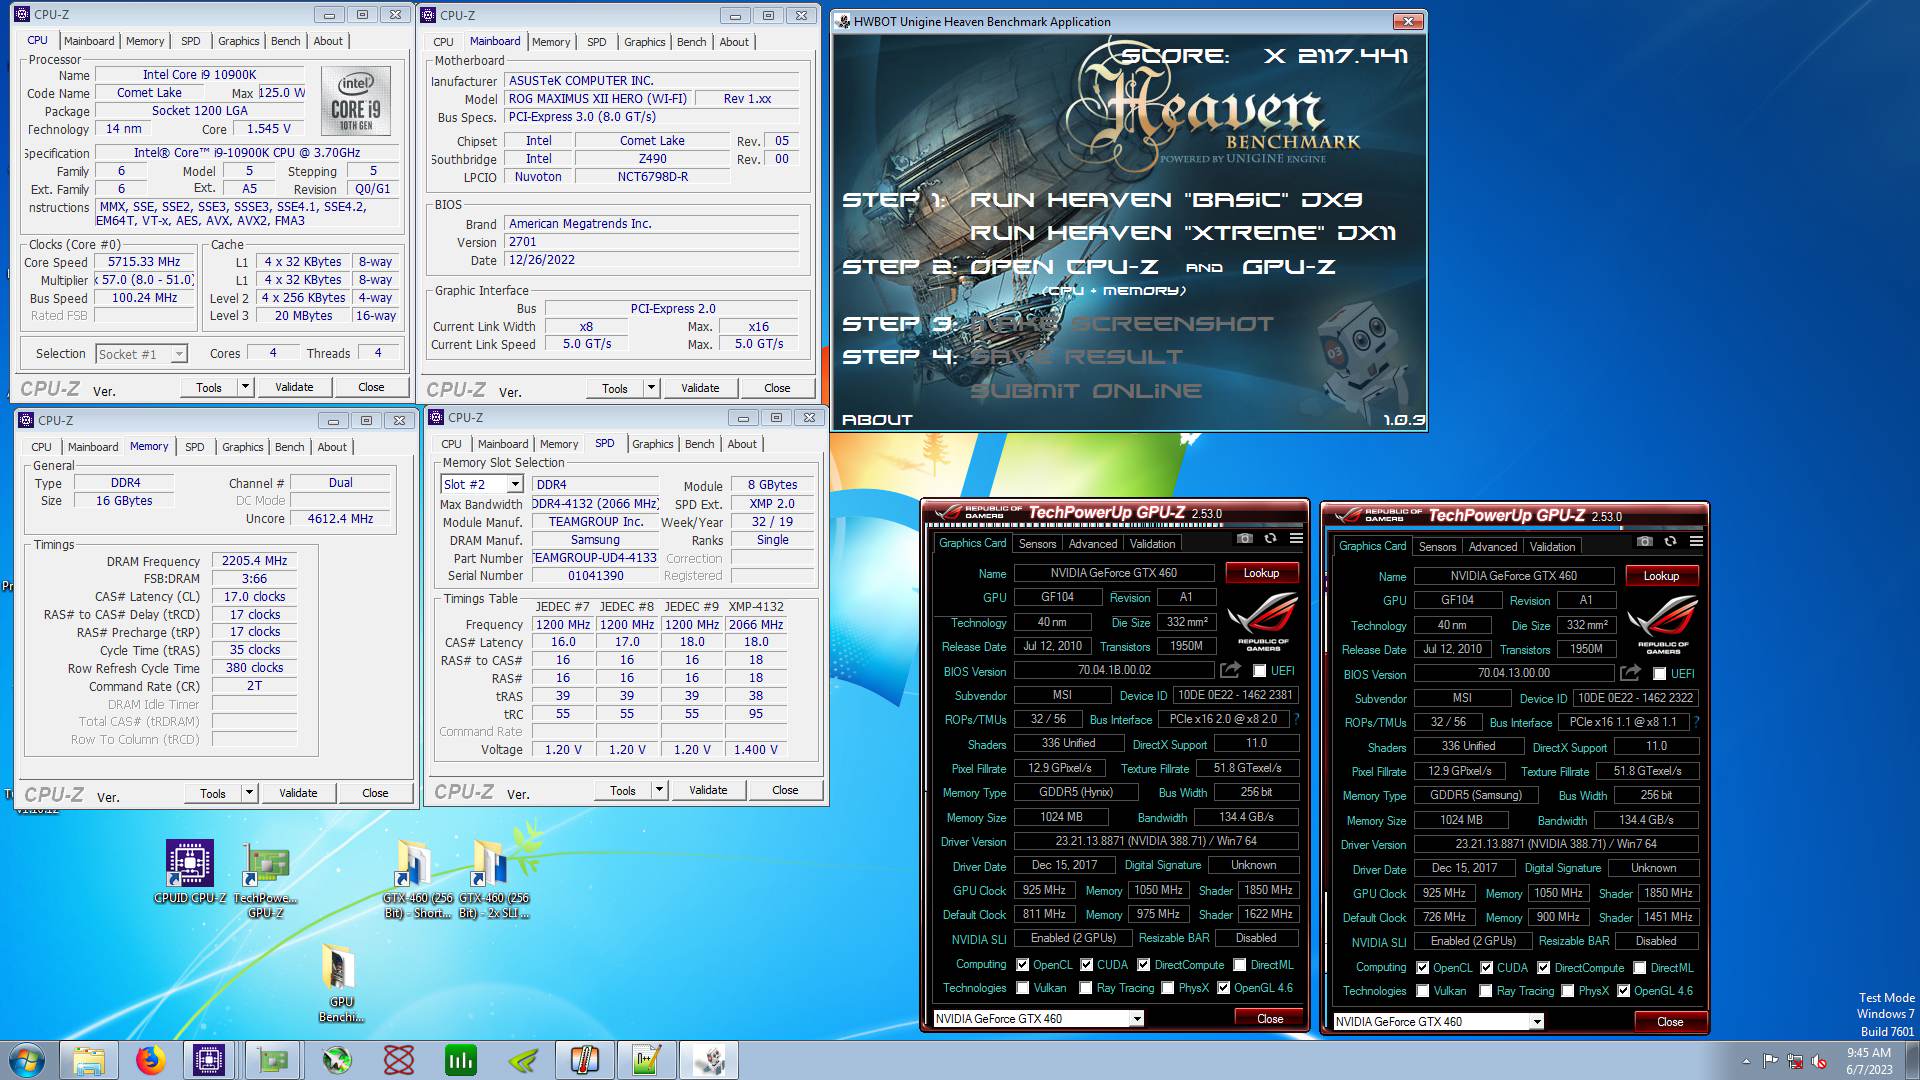Click the volume icon in the system tray
This screenshot has width=1920, height=1080.
coord(1819,1061)
